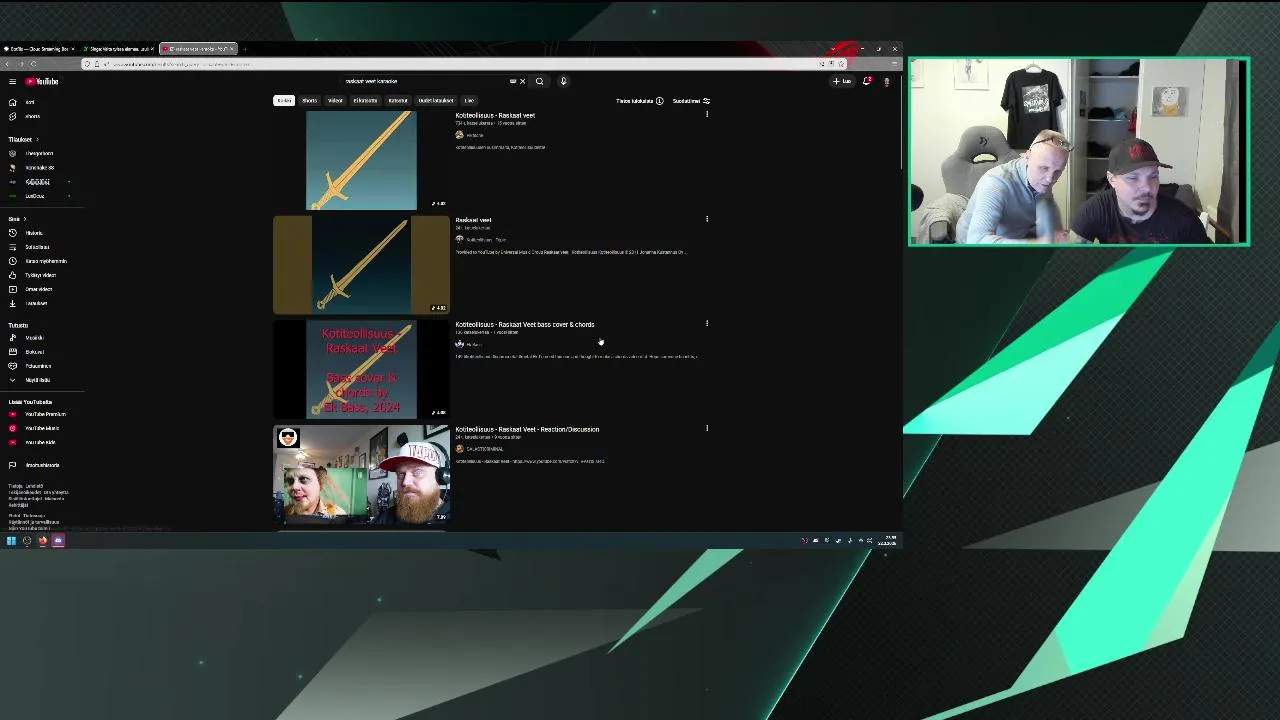Switch to the second browser tab
Screen dimensions: 1280x720
point(117,49)
